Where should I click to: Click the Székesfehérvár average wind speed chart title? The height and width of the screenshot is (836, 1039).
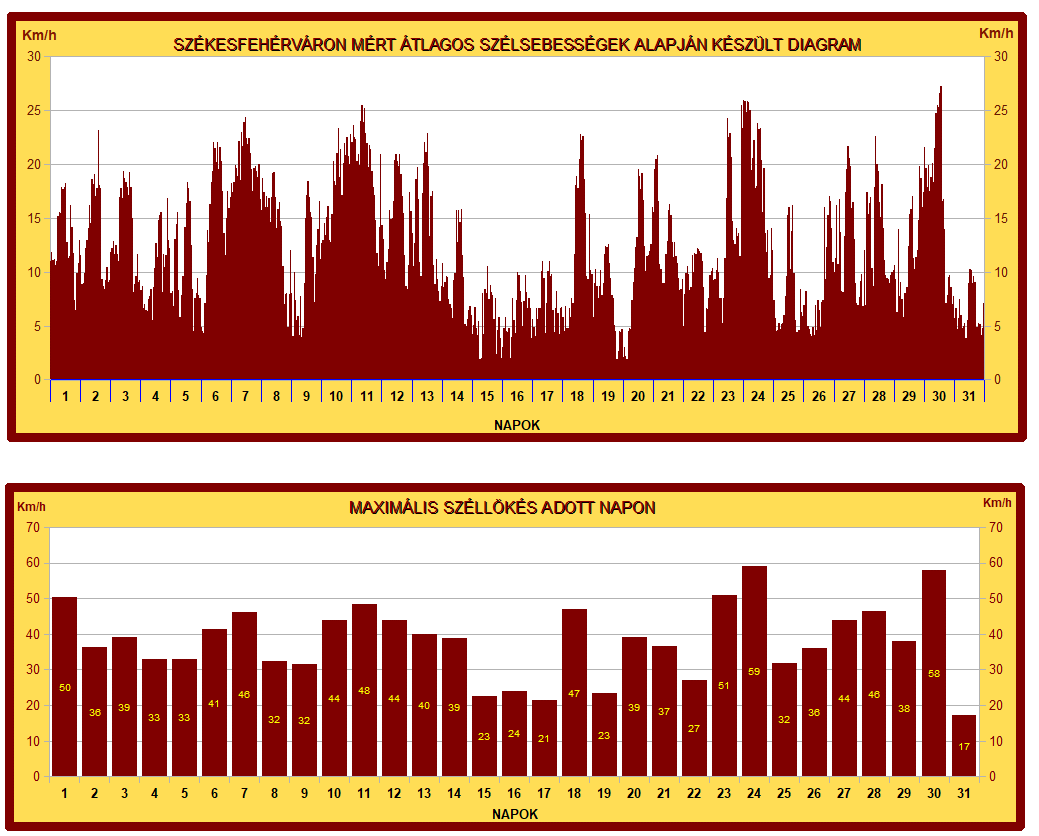pos(517,45)
